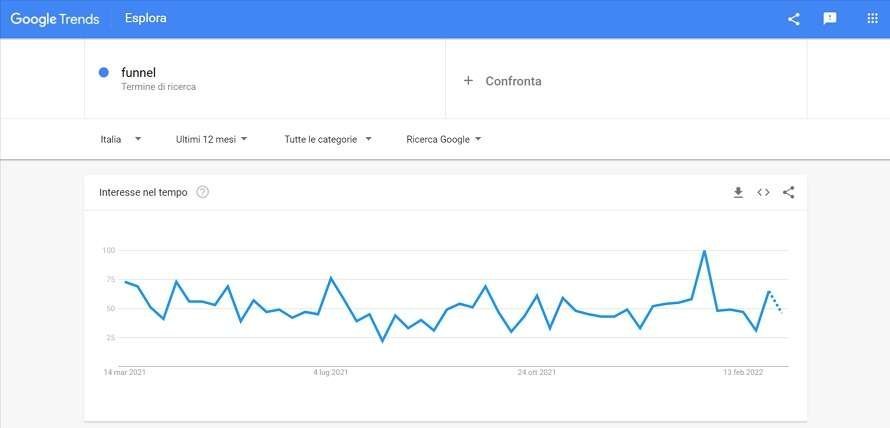Click the 4 lug 2021 axis label

click(331, 372)
